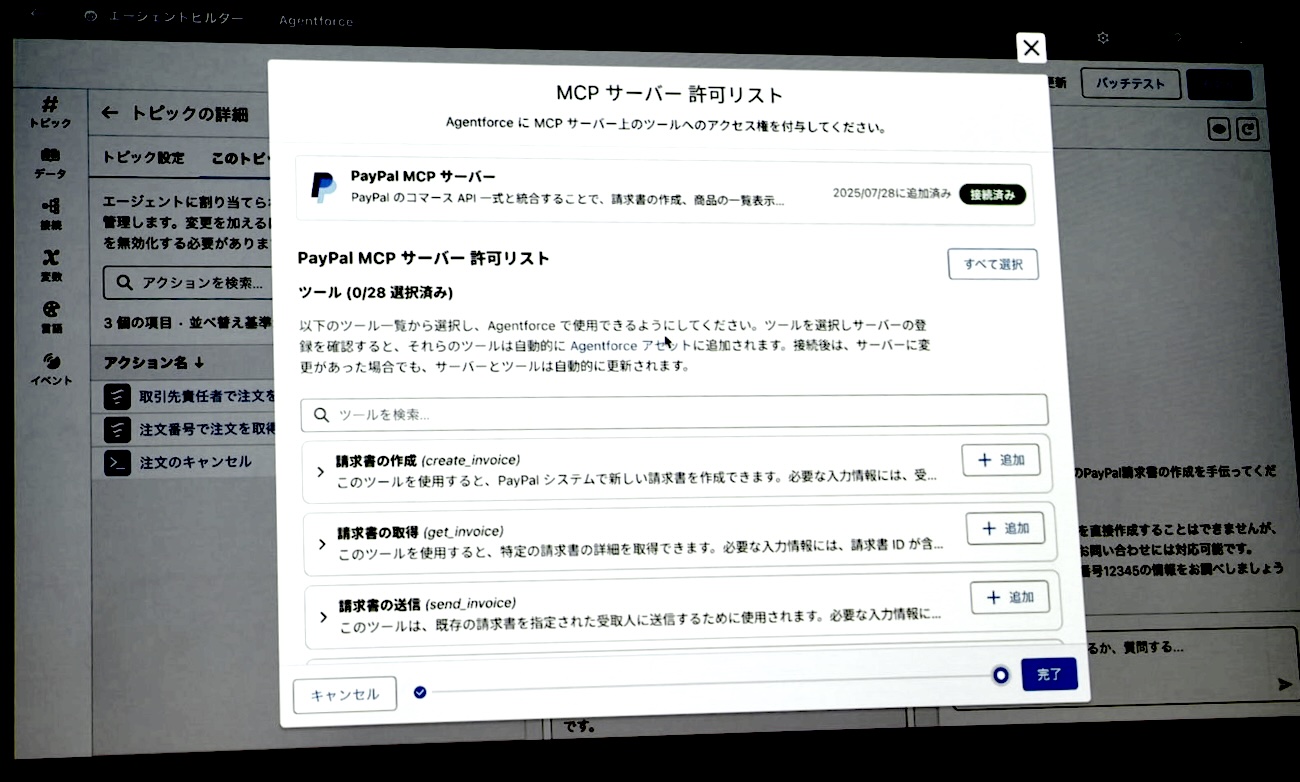Go back from トピックの詳細 with arrow
The width and height of the screenshot is (1300, 782).
pos(111,113)
